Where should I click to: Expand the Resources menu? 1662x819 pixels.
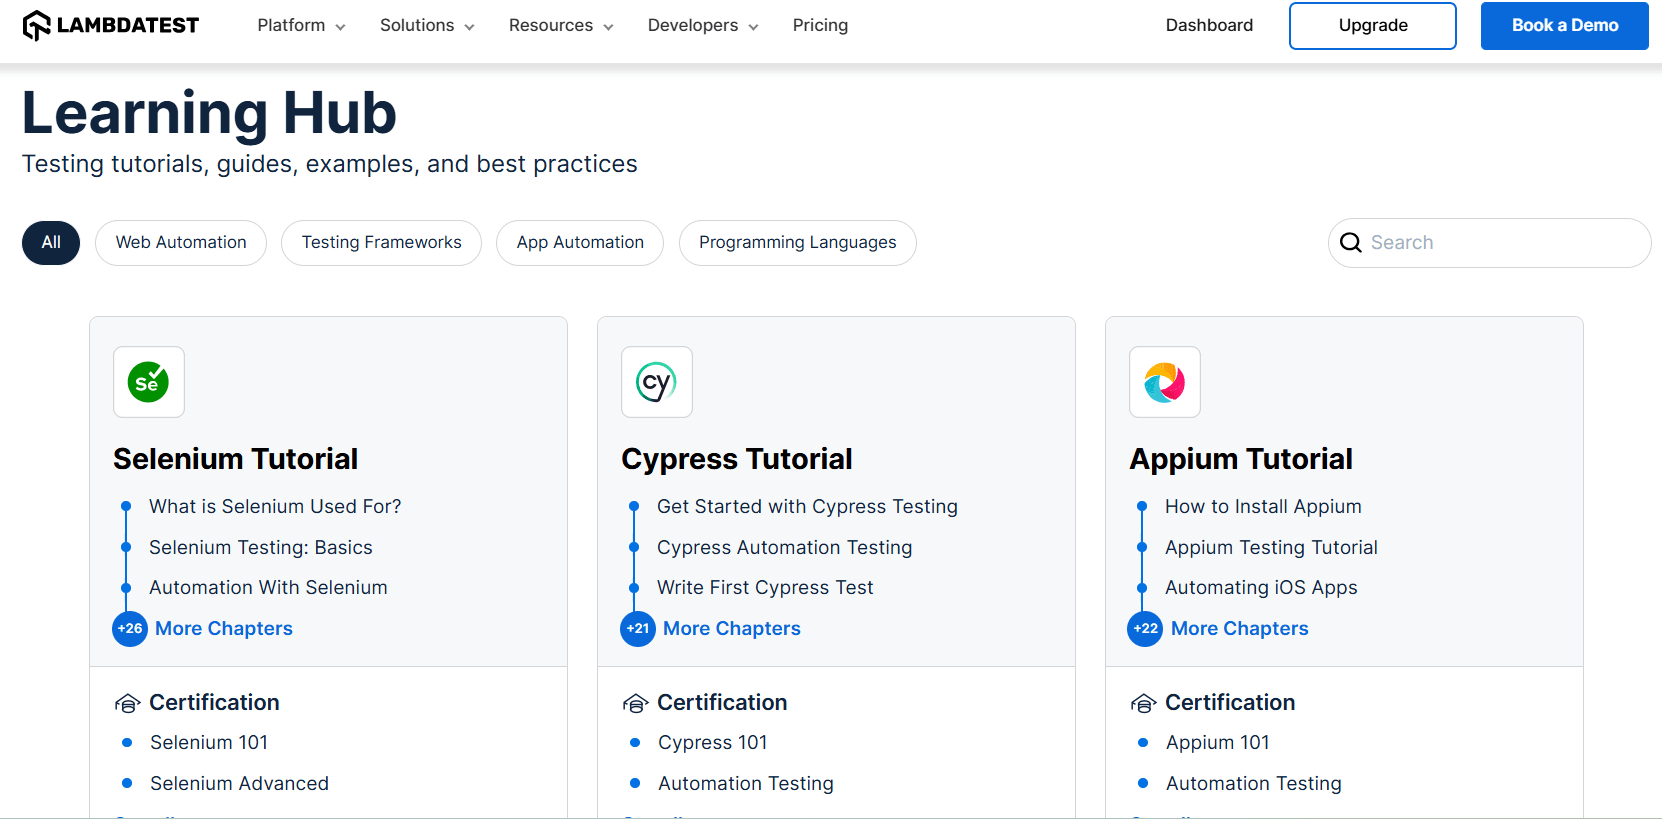click(561, 25)
